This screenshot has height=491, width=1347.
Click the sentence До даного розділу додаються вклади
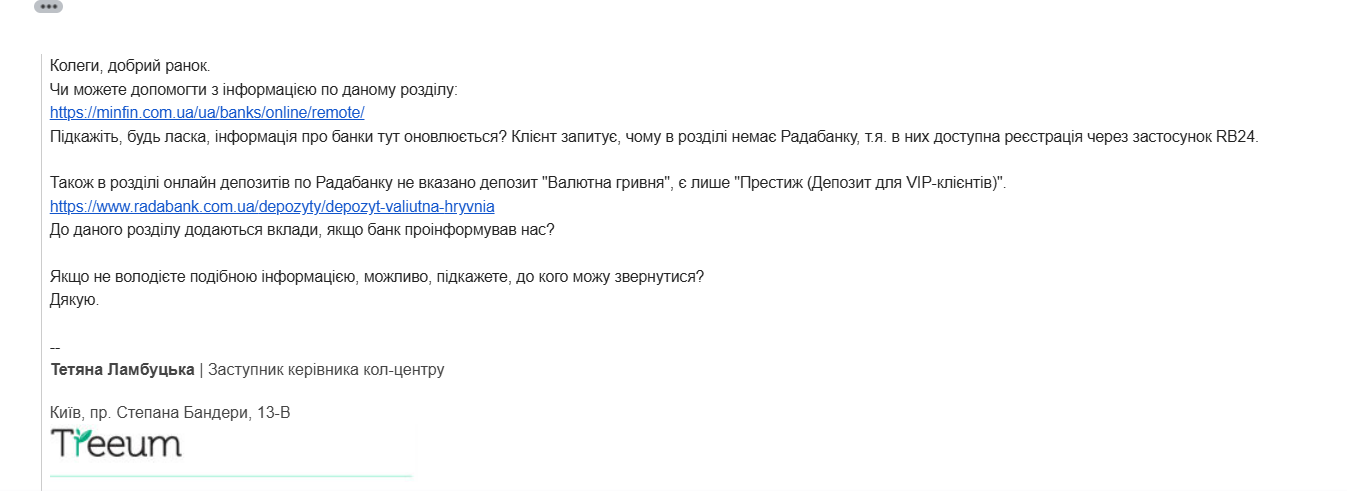tap(302, 229)
